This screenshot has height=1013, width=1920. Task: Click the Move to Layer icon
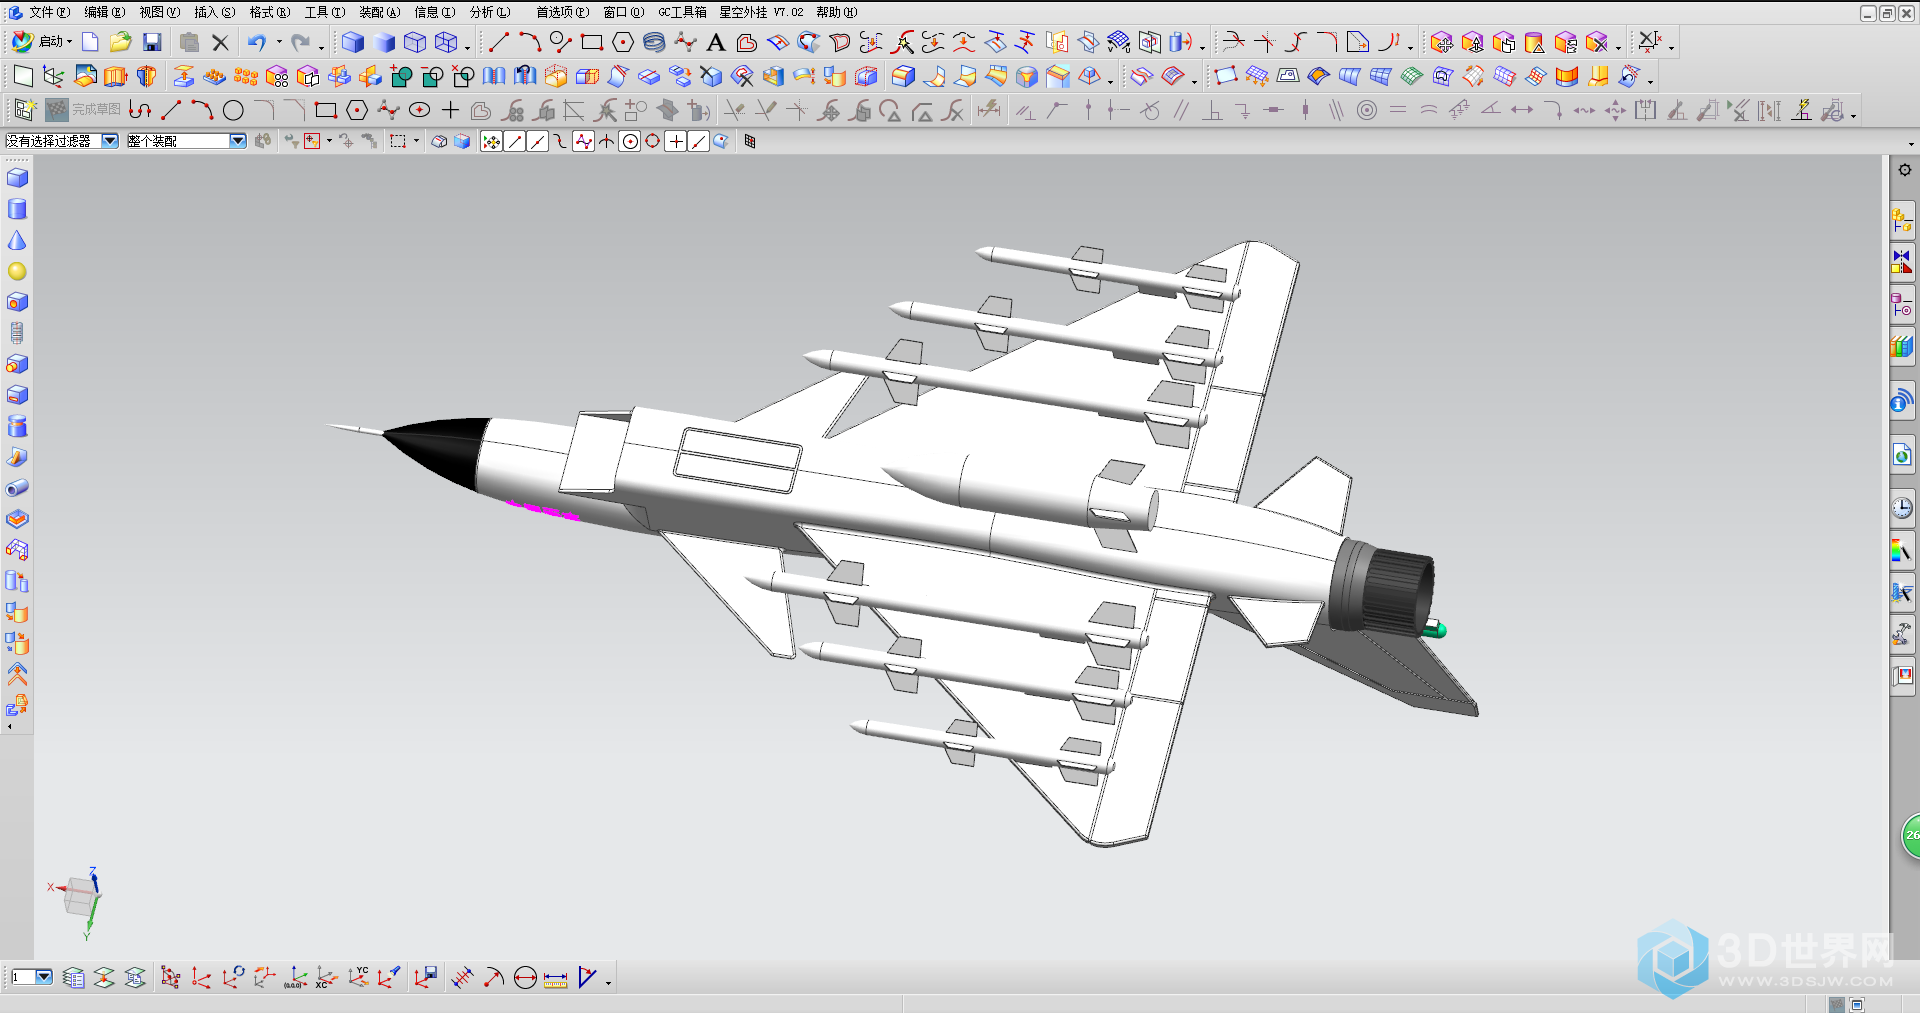tap(104, 977)
